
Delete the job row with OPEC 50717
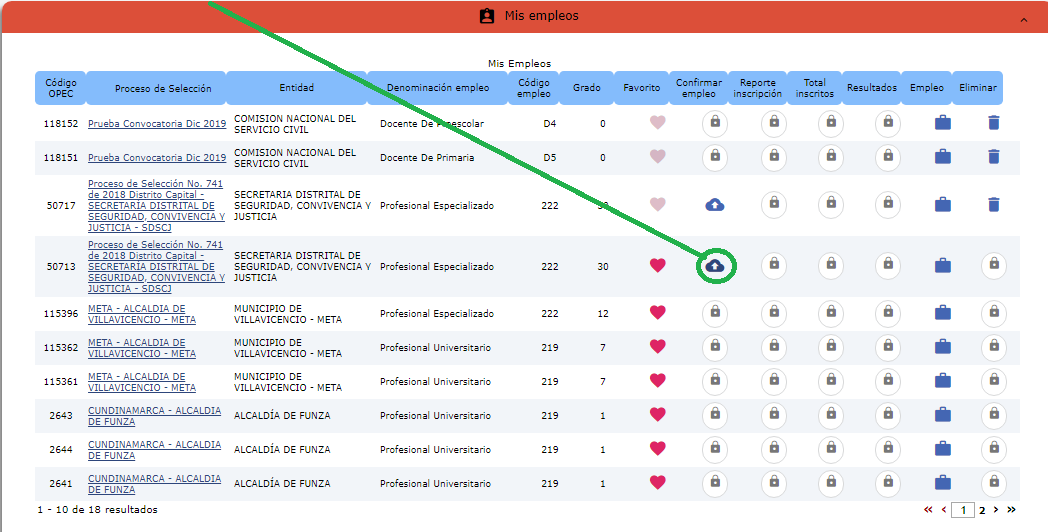pos(993,204)
